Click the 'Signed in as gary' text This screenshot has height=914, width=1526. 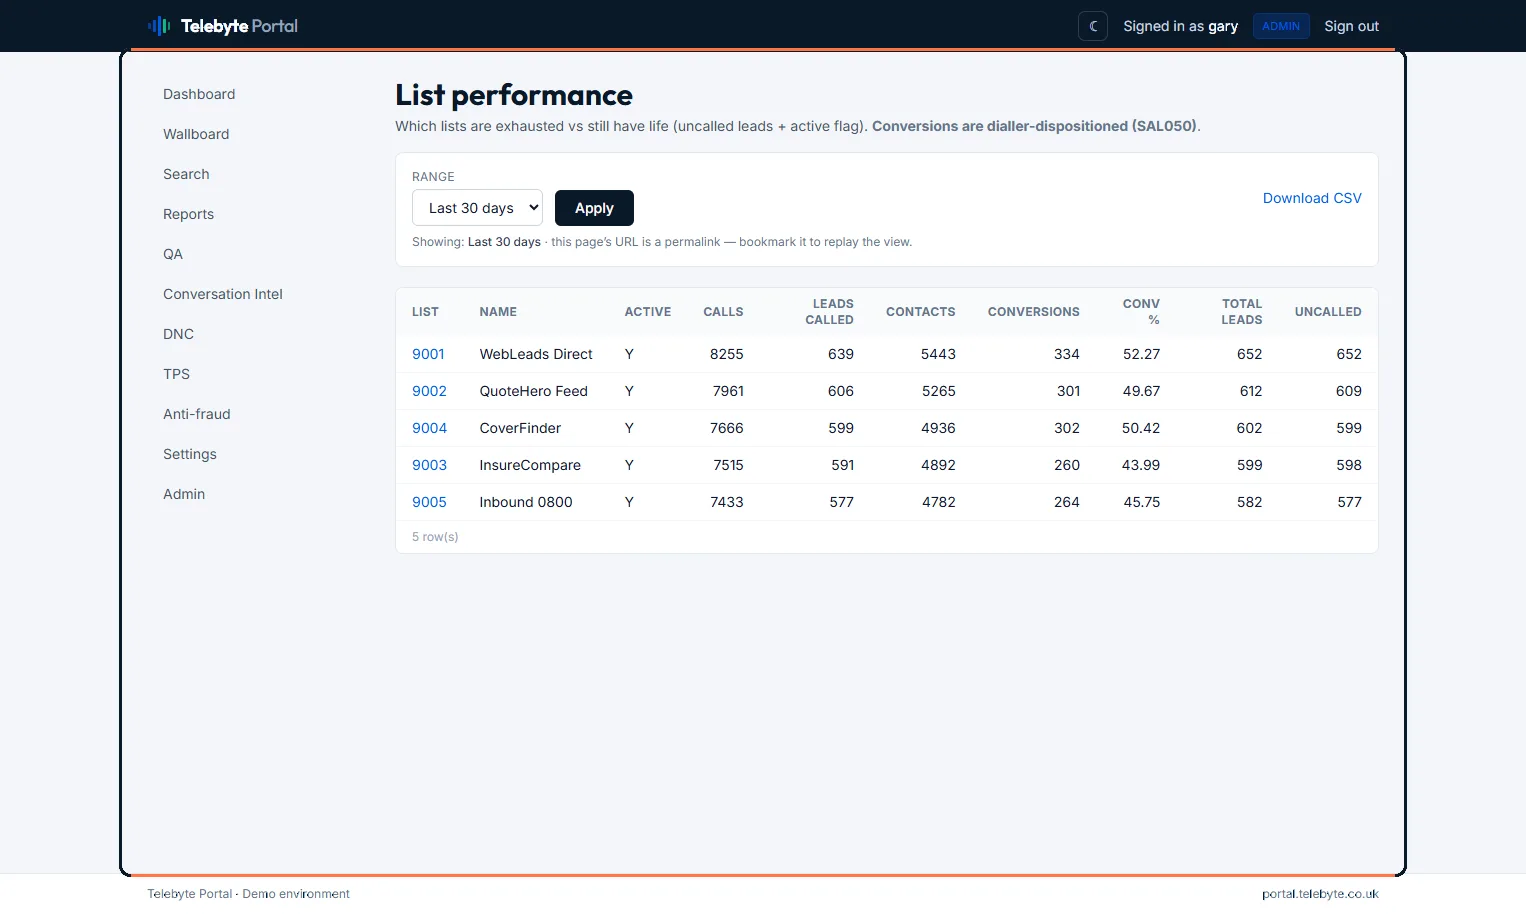click(x=1180, y=26)
